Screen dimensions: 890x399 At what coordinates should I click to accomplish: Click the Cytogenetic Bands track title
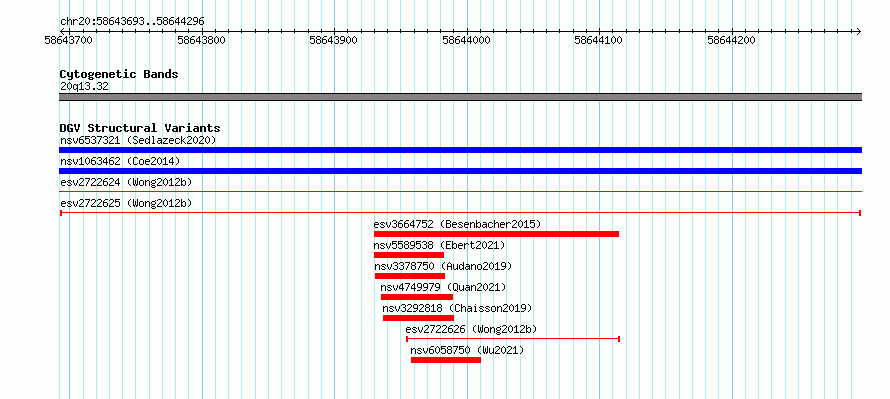[x=119, y=74]
